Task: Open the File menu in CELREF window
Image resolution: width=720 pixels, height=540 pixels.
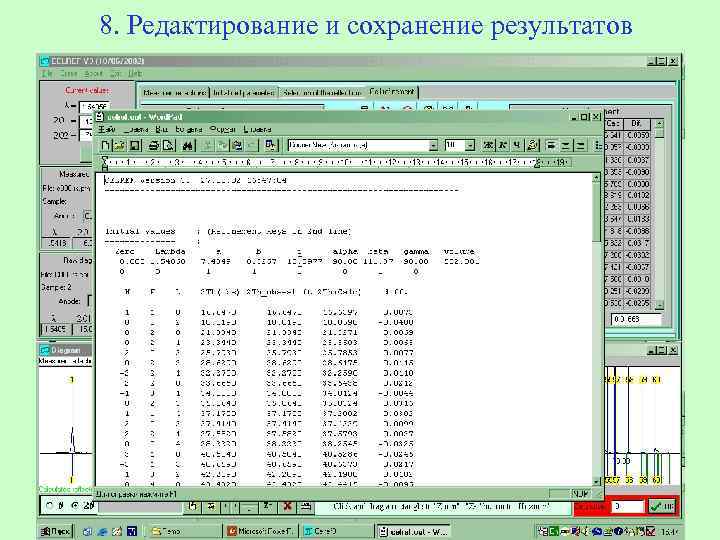Action: 47,73
